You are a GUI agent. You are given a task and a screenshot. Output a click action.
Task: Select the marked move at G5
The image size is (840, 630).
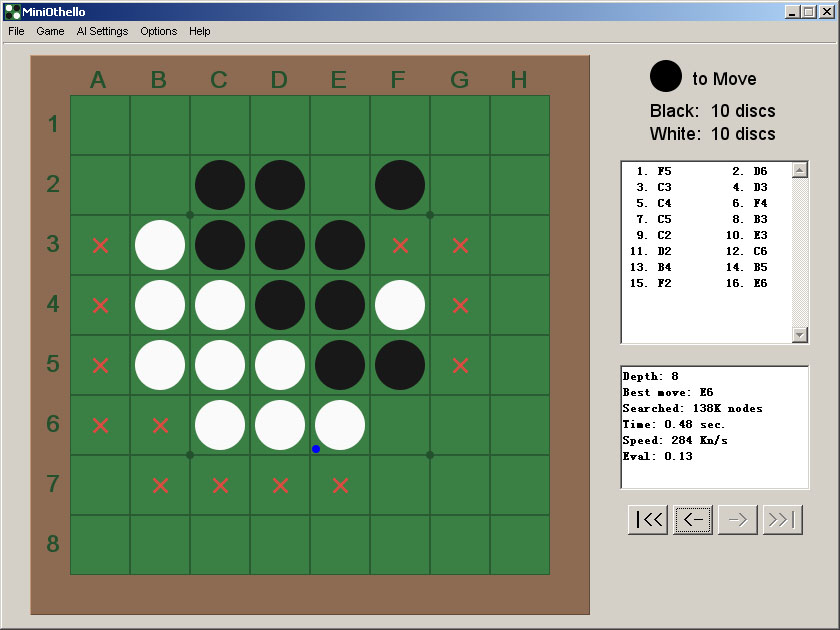[460, 365]
